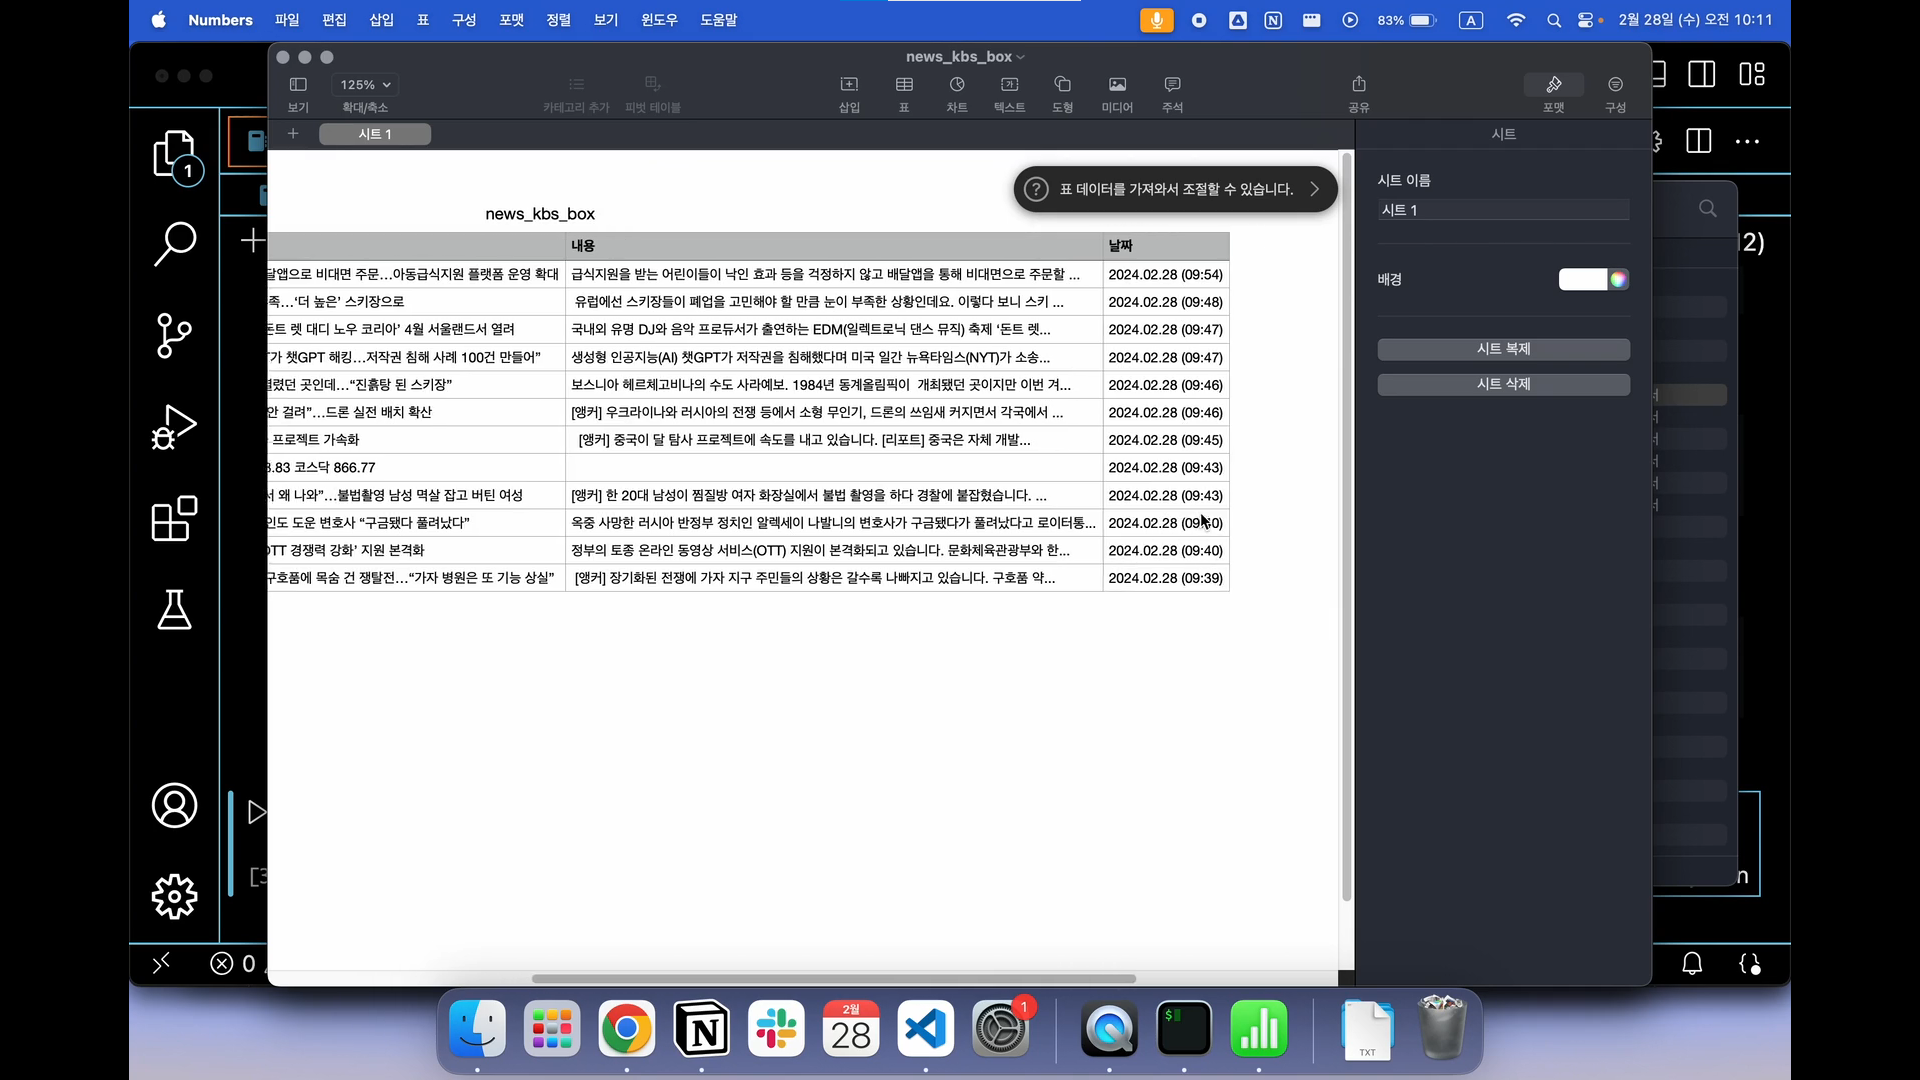Open the background color wheel picker
Viewport: 1920px width, 1080px height.
(1618, 280)
